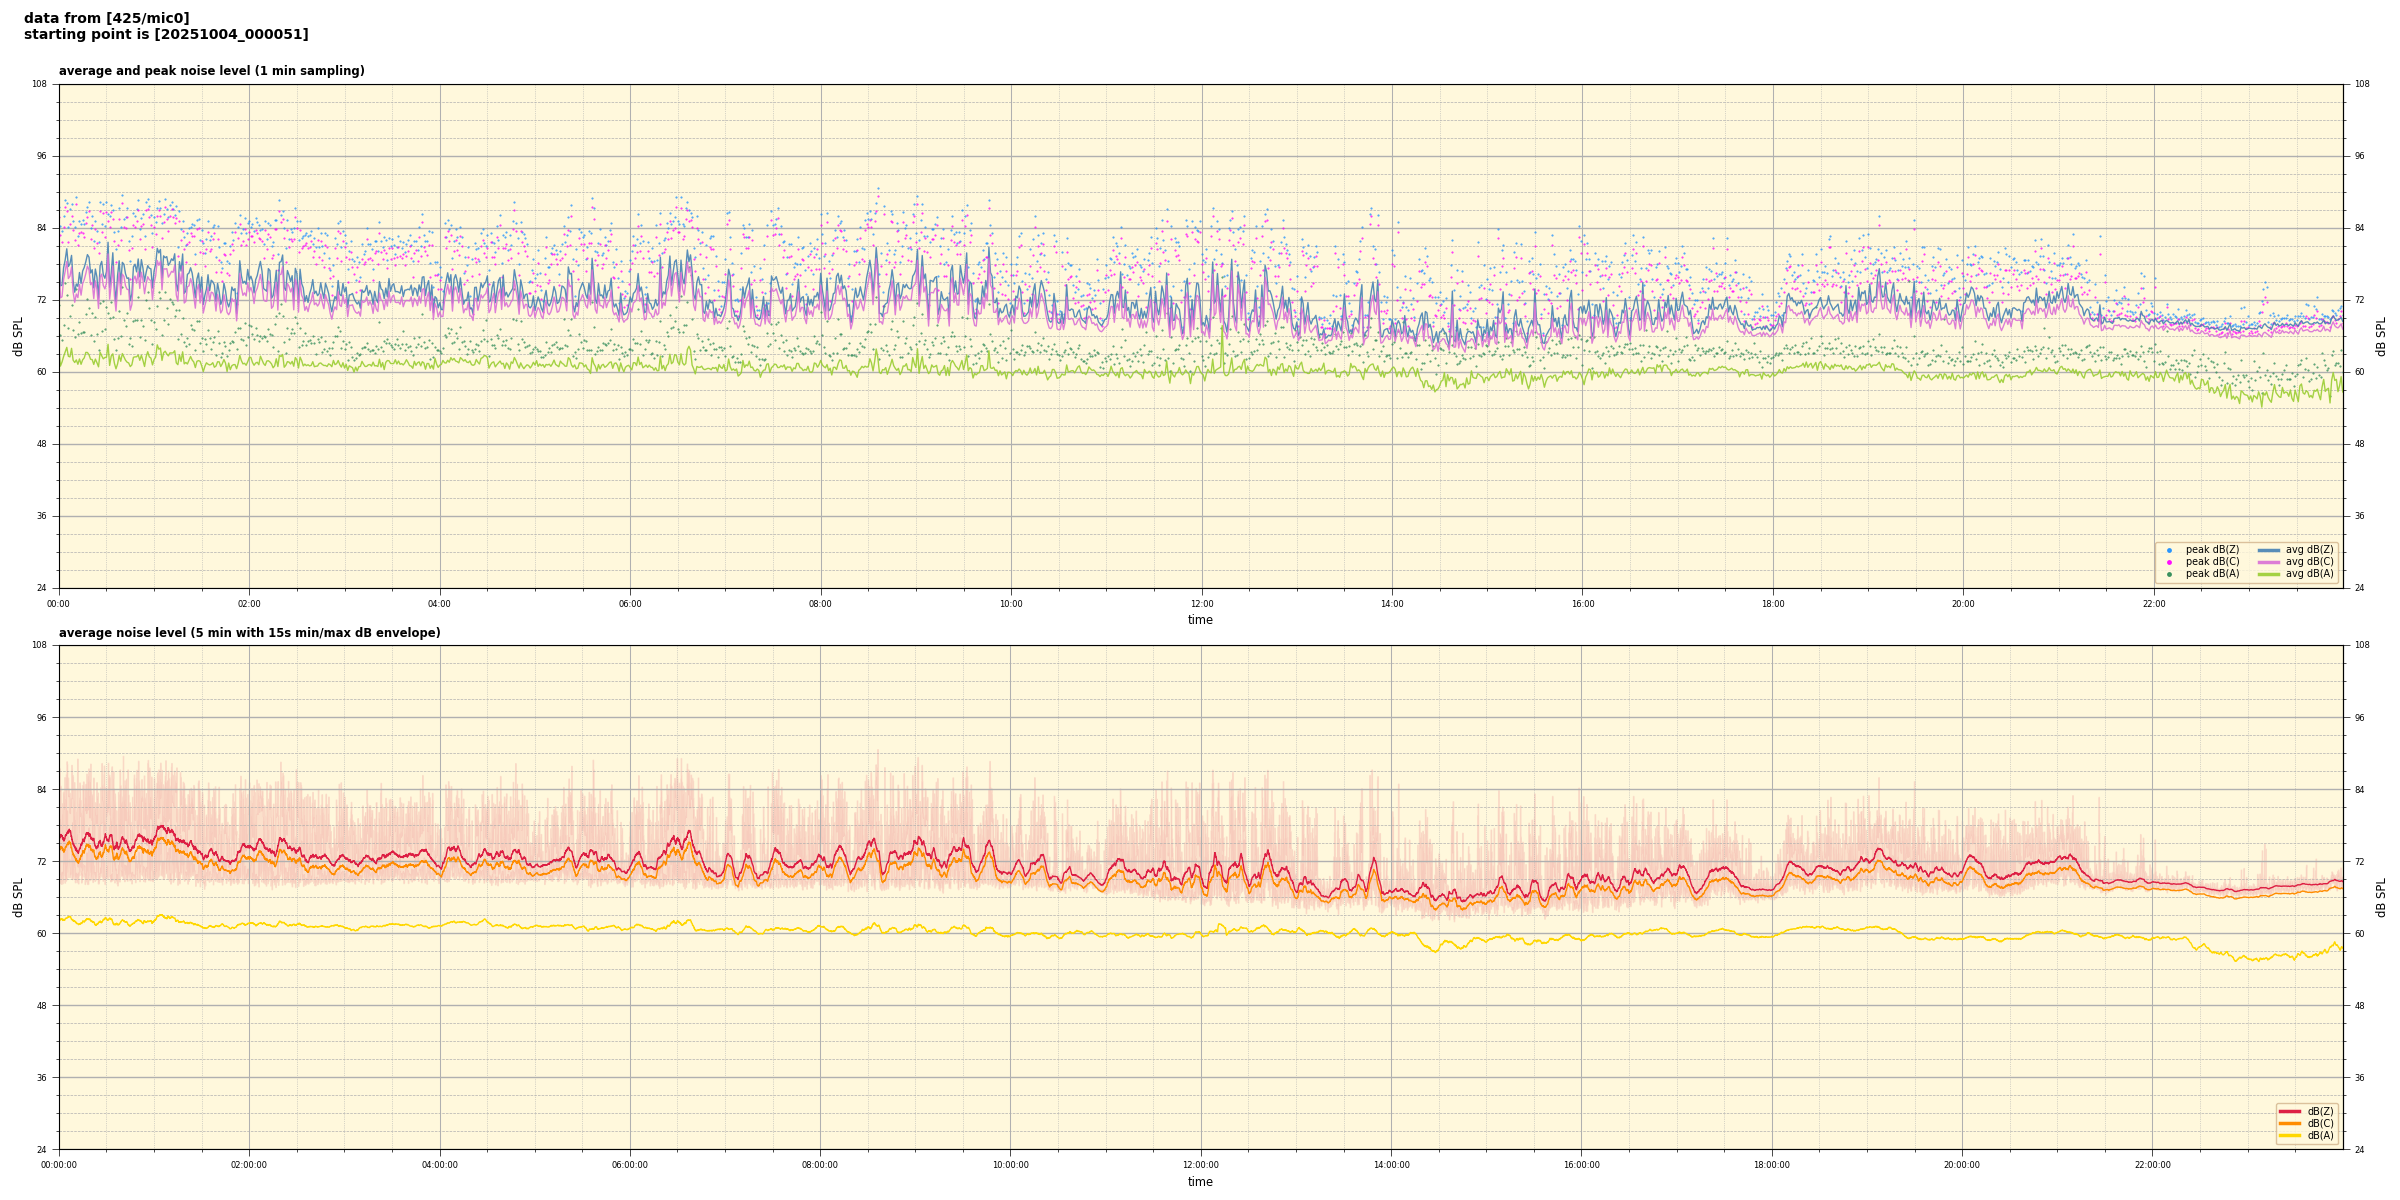Screen dimensions: 2400x1200
Task: Click the starting point 20251004_000051 text
Action: point(166,35)
